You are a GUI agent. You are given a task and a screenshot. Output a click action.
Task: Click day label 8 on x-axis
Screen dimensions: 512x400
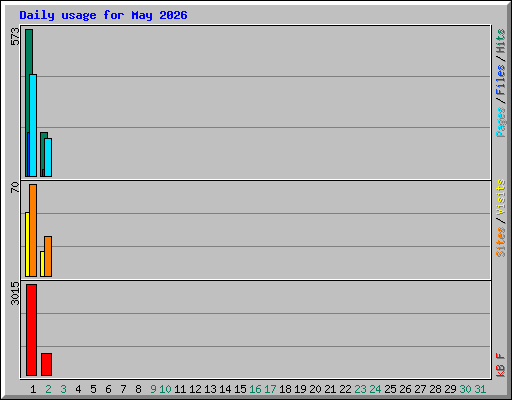tap(138, 389)
